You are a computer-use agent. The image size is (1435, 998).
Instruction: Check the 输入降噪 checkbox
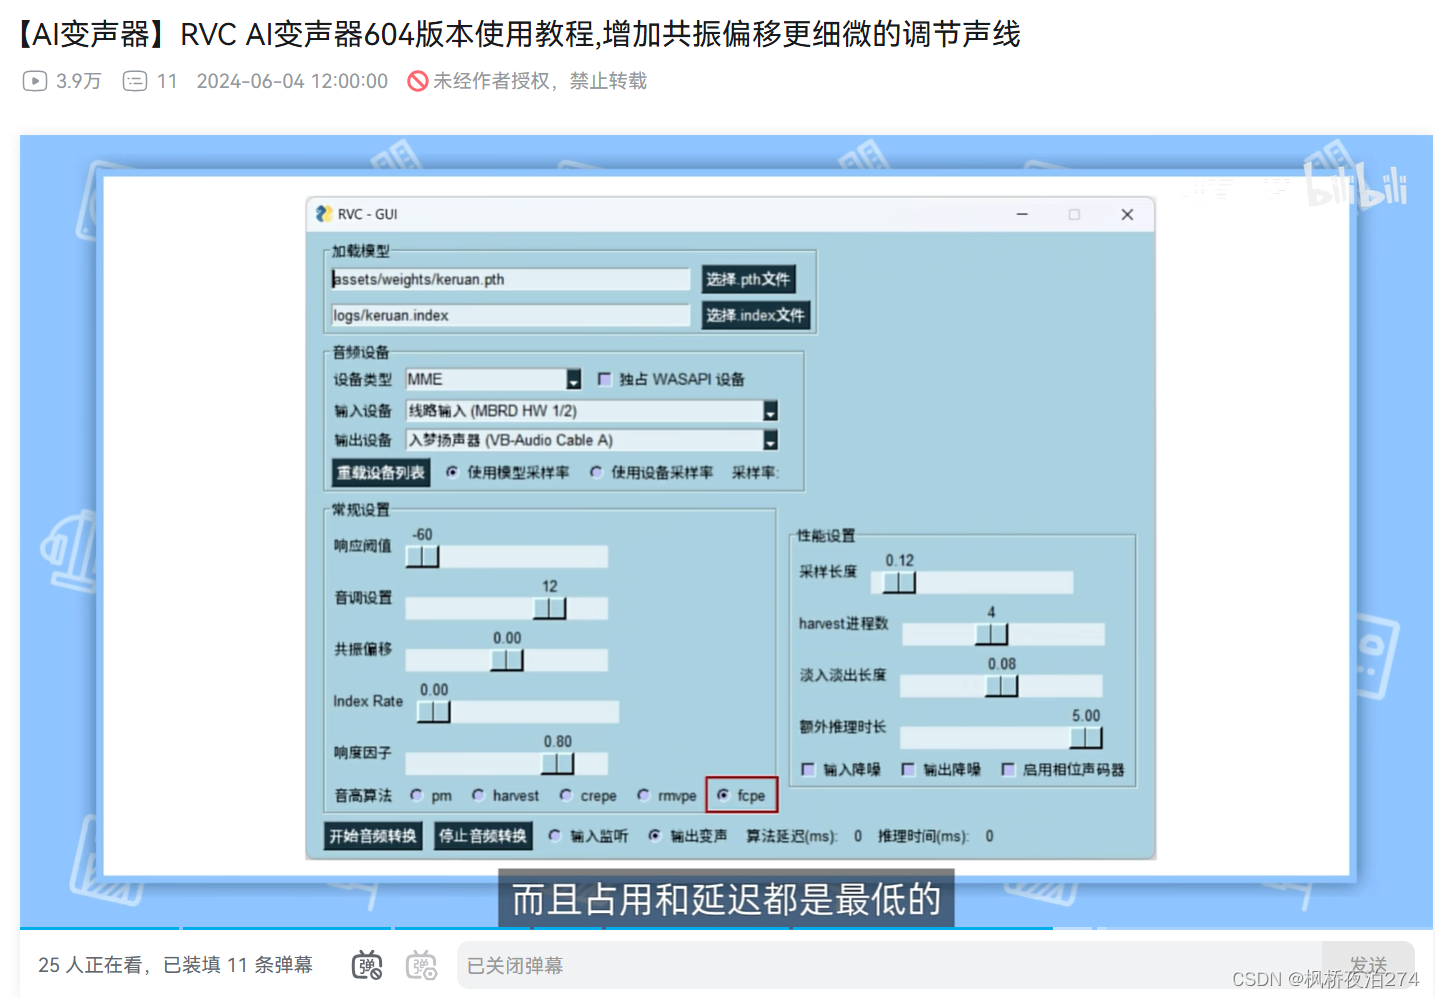(x=808, y=769)
